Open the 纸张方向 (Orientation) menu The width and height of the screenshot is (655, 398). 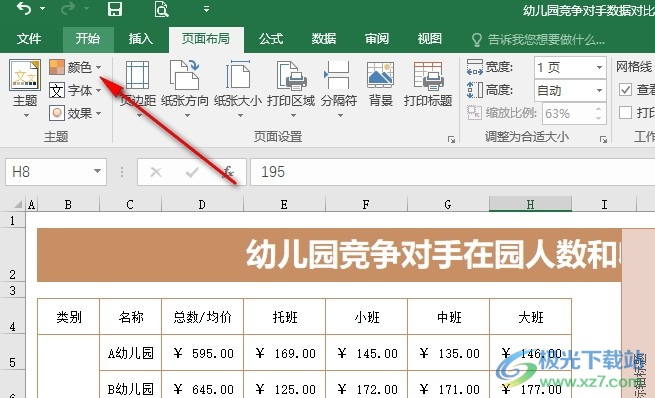pyautogui.click(x=185, y=89)
